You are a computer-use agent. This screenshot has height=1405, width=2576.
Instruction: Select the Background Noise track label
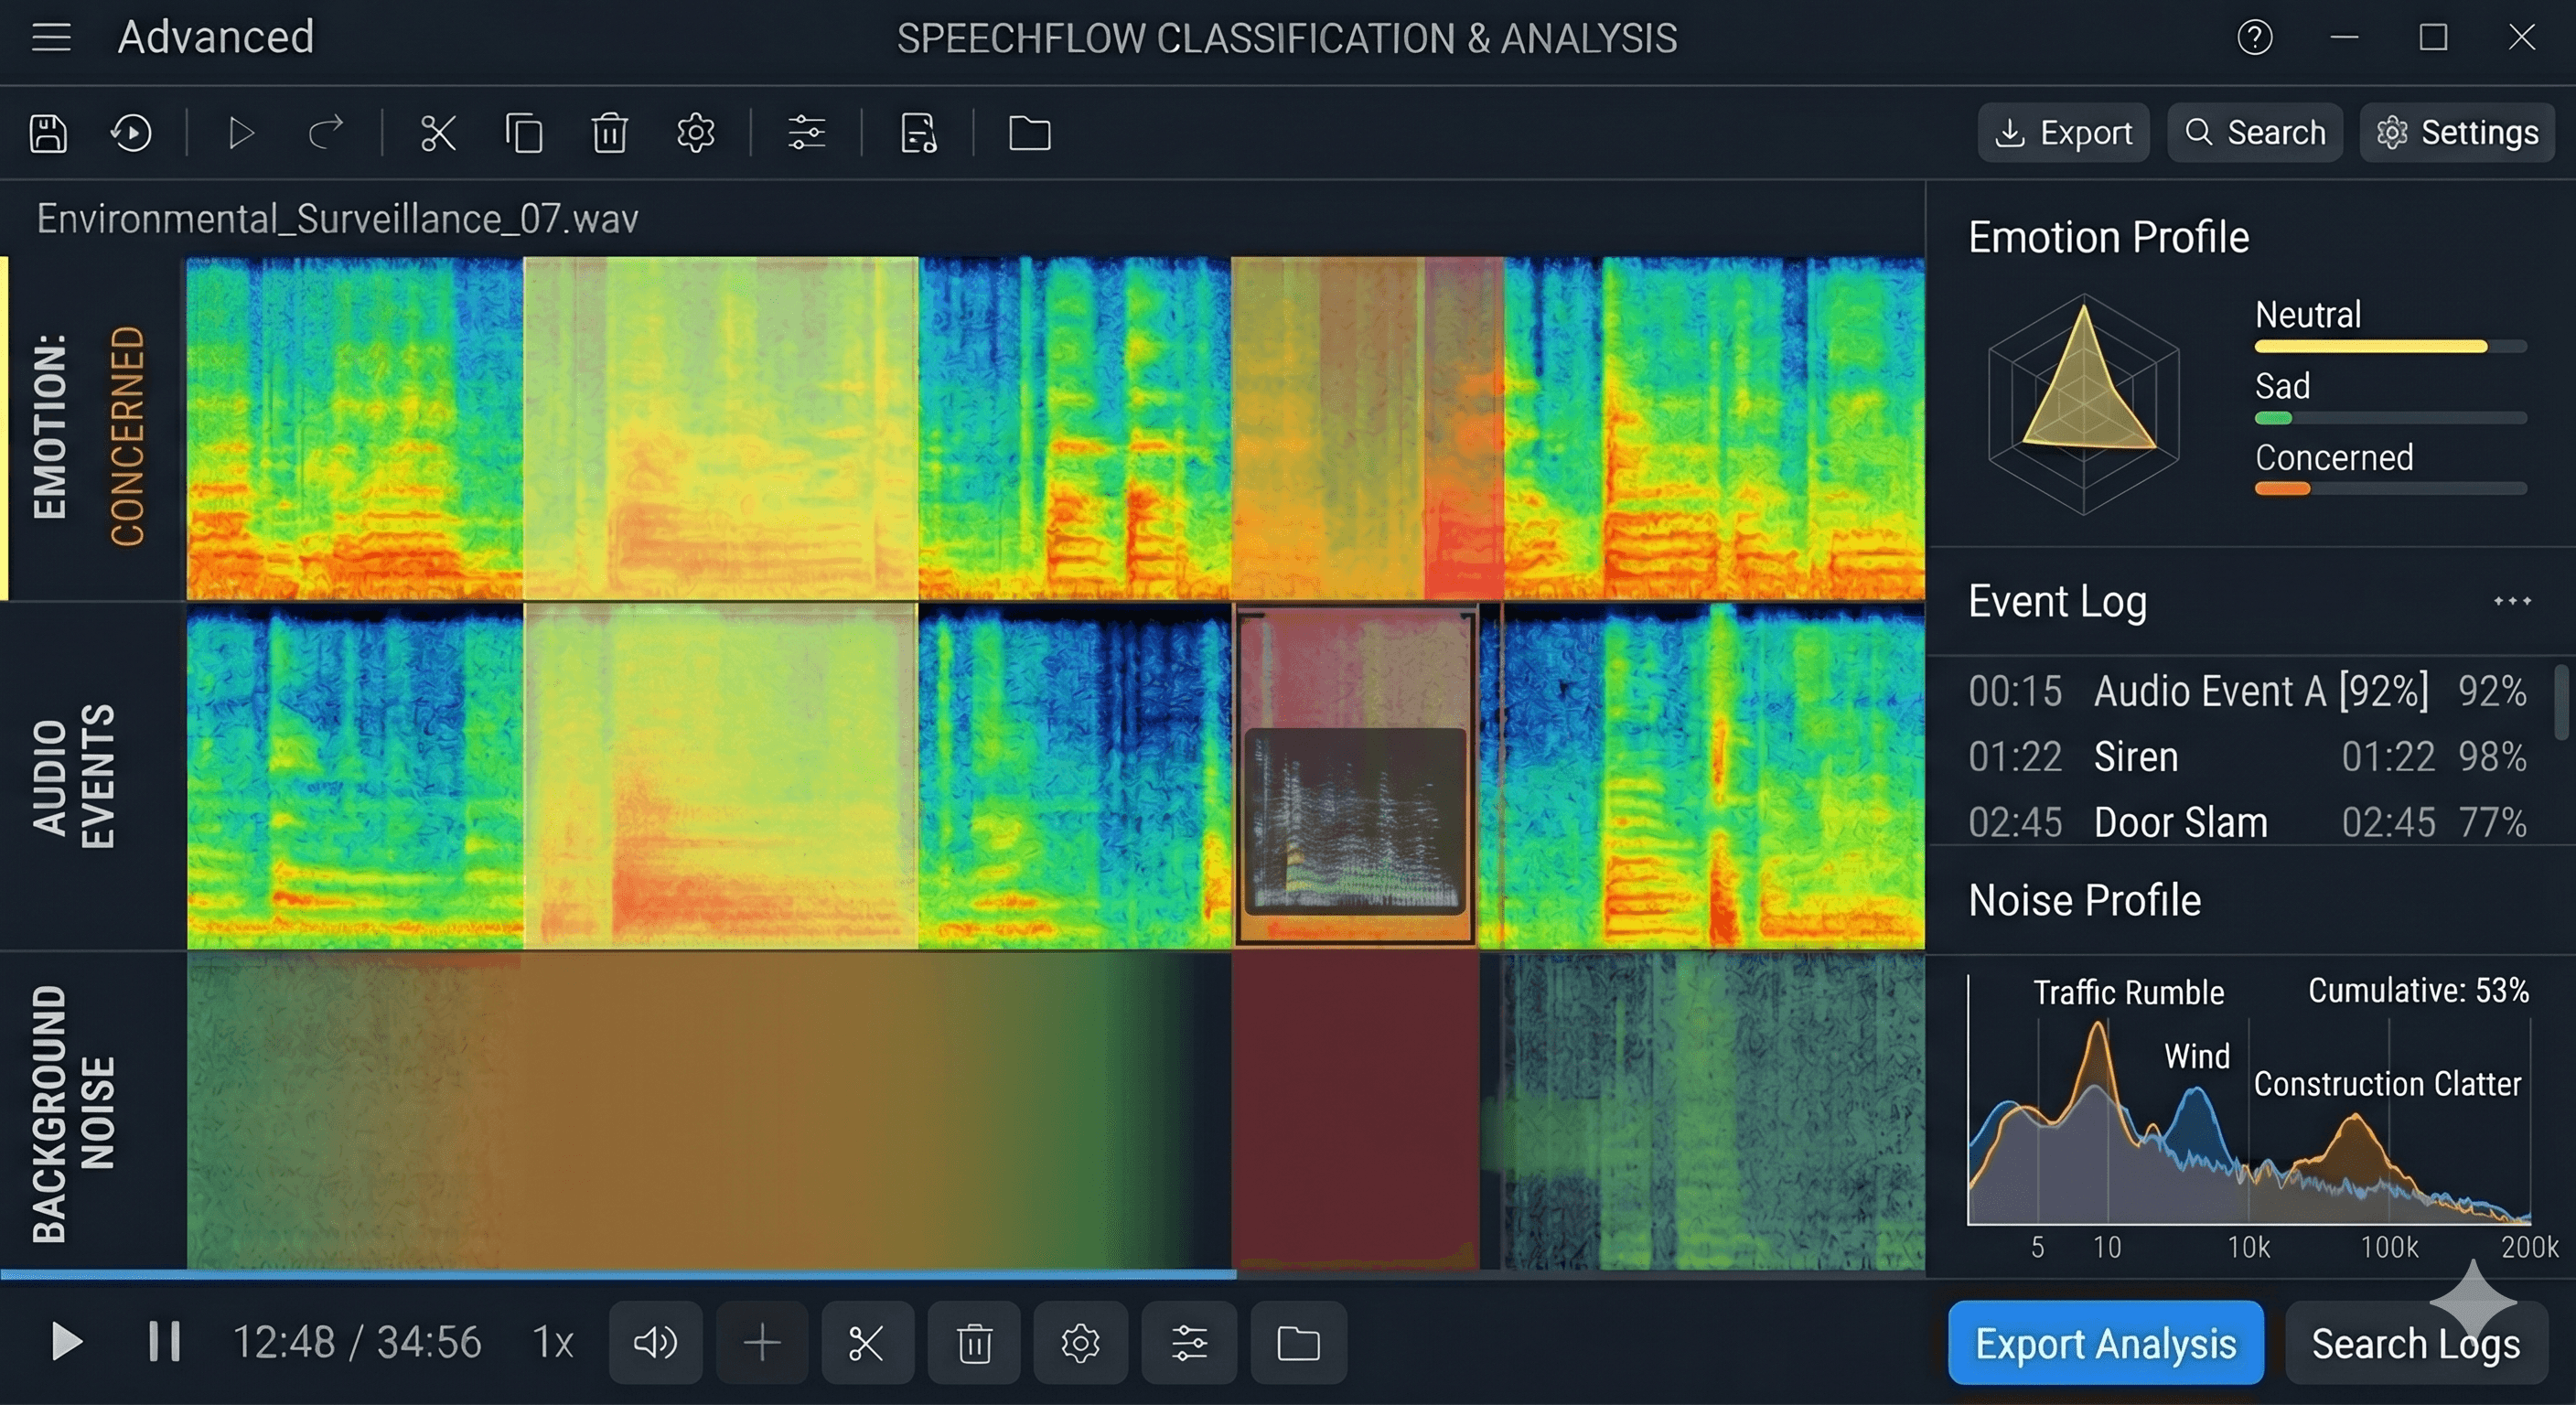point(75,1113)
